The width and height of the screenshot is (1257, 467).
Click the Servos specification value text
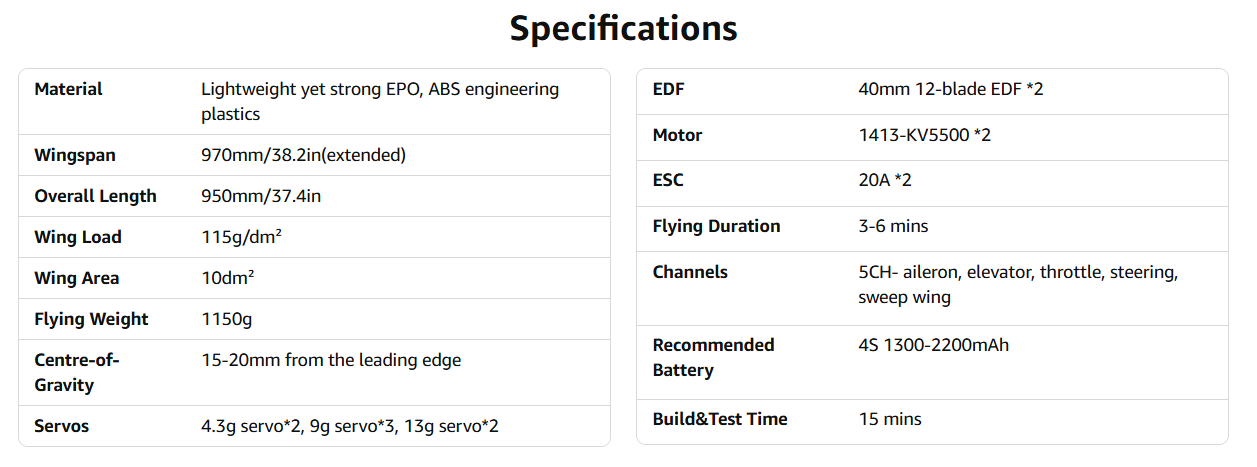349,426
